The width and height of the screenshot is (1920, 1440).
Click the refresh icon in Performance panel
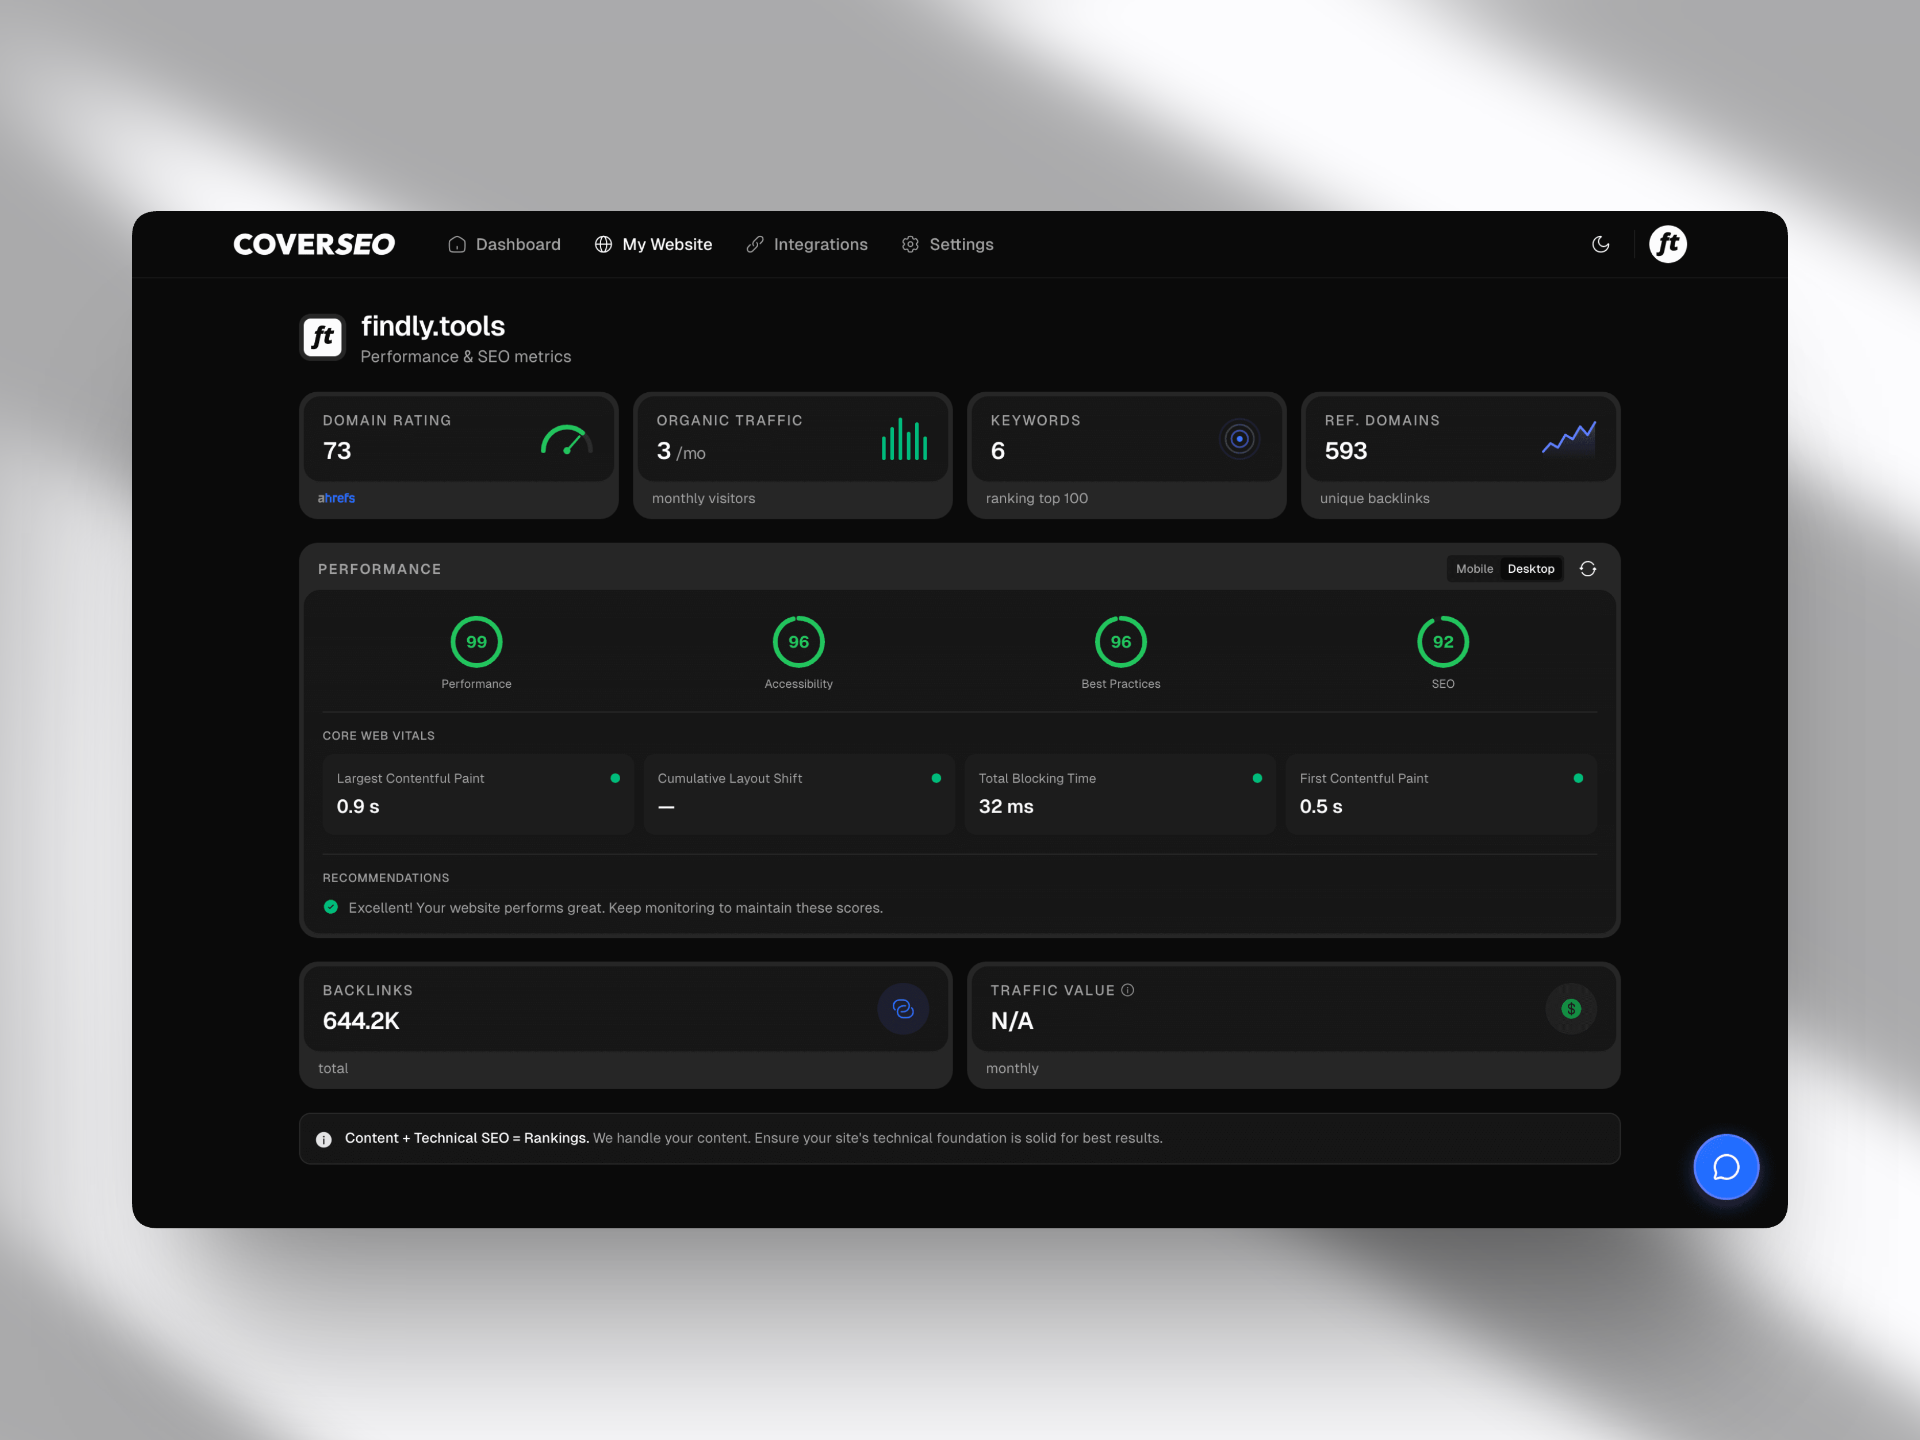(x=1589, y=568)
